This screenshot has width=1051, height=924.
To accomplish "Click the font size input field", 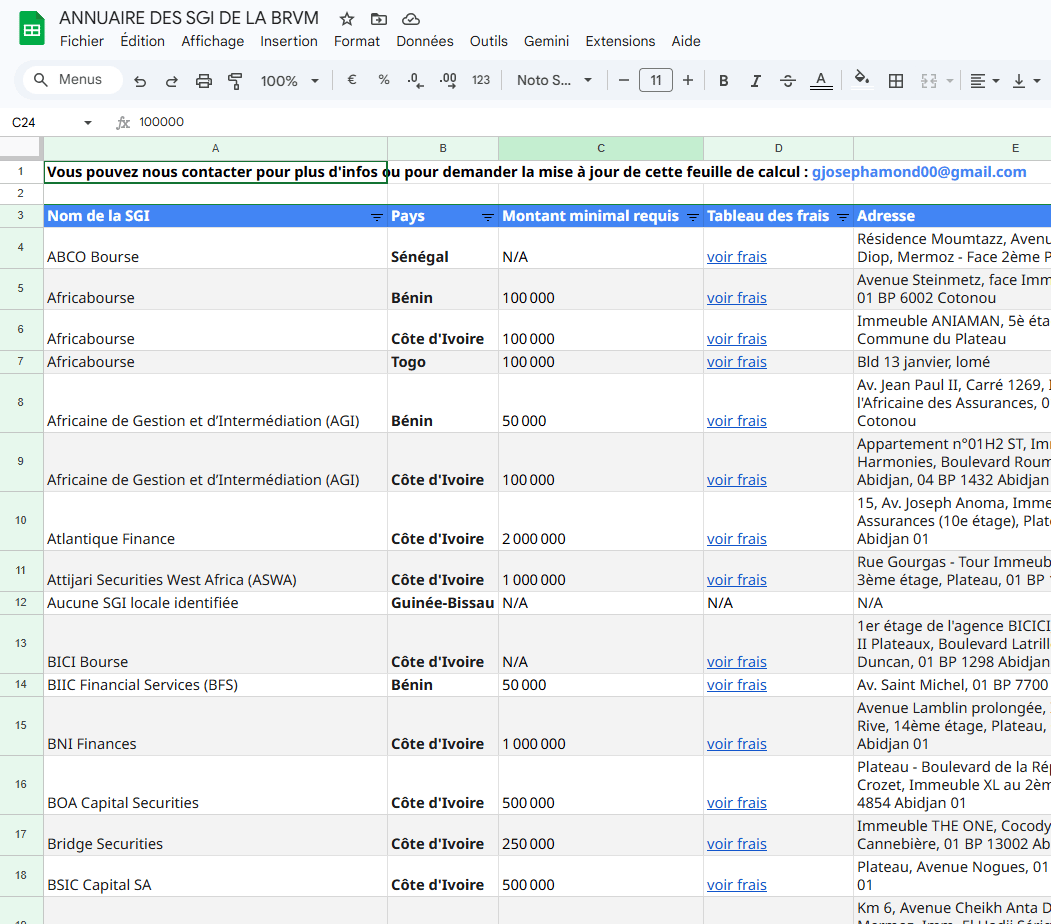I will (656, 80).
